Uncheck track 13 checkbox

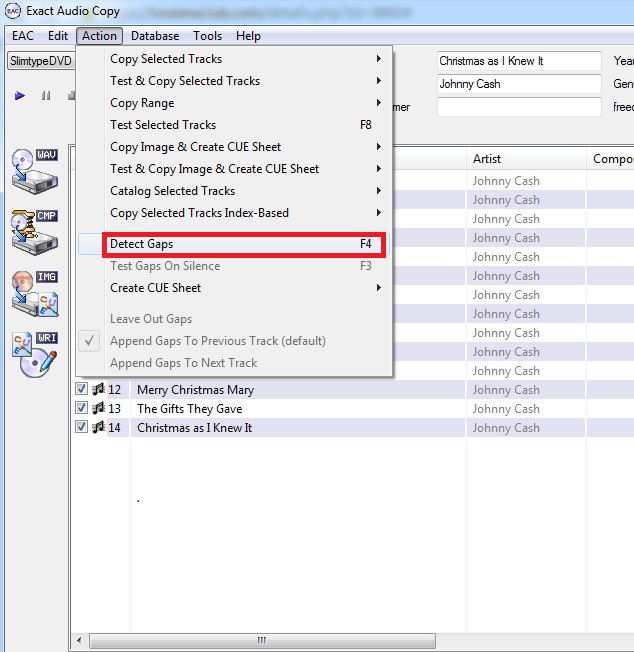[x=81, y=408]
